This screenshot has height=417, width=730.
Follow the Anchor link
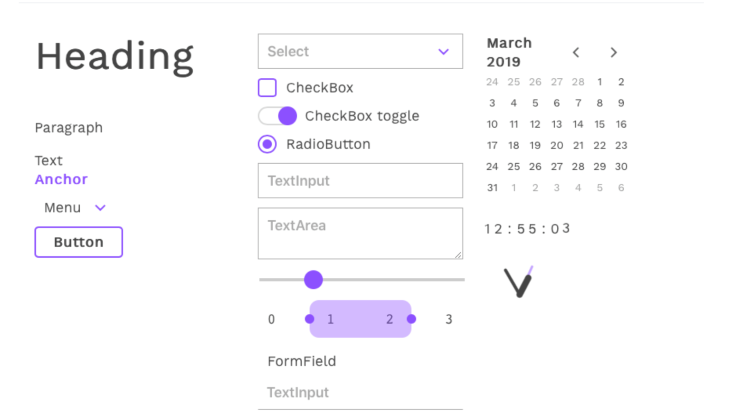tap(61, 179)
